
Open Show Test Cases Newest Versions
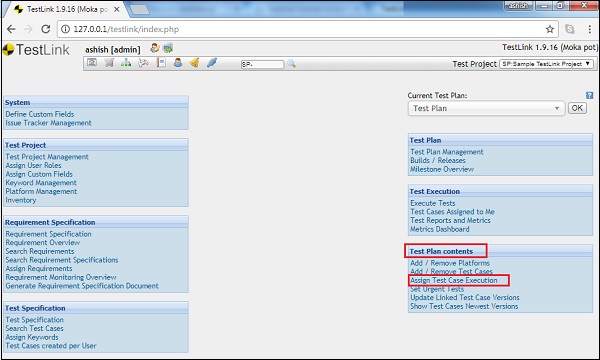pyautogui.click(x=464, y=306)
